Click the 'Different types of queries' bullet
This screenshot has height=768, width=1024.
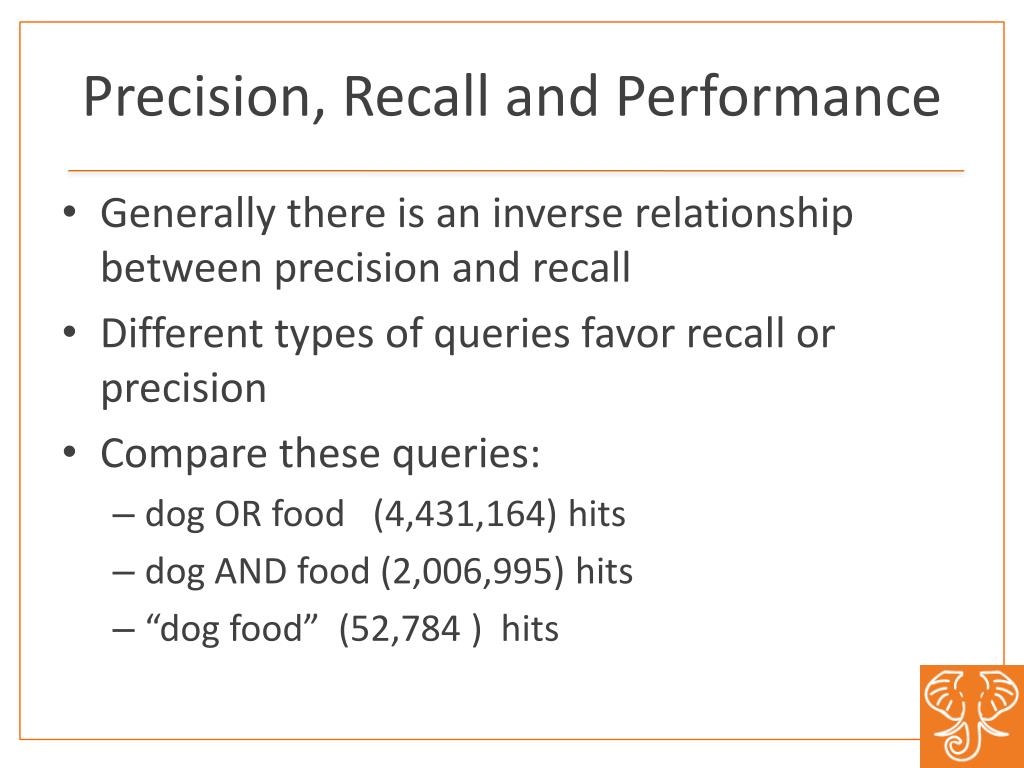click(468, 360)
